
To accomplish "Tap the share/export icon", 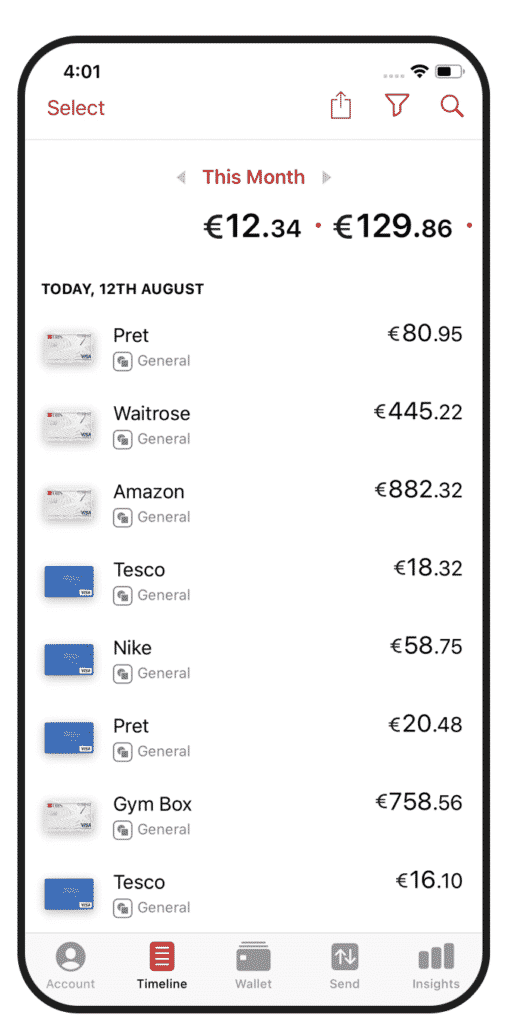I will [341, 105].
